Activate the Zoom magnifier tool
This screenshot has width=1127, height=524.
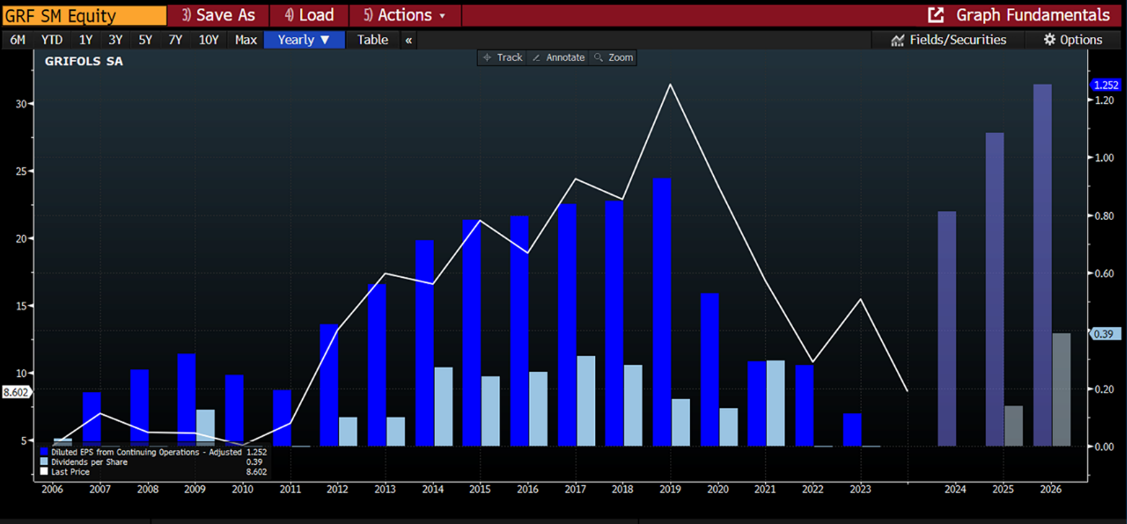click(x=612, y=58)
